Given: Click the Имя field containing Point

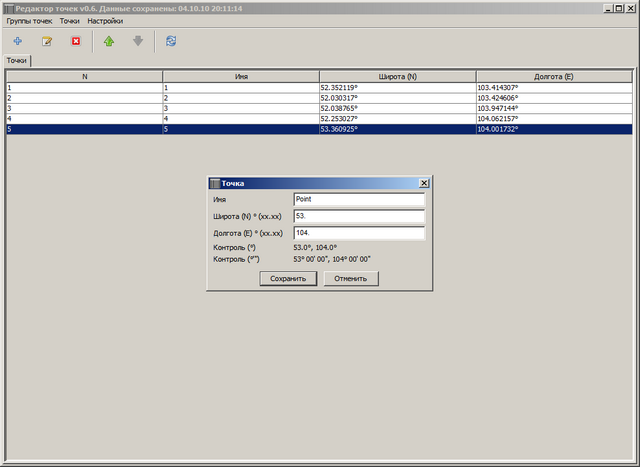Looking at the screenshot, I should pyautogui.click(x=359, y=199).
